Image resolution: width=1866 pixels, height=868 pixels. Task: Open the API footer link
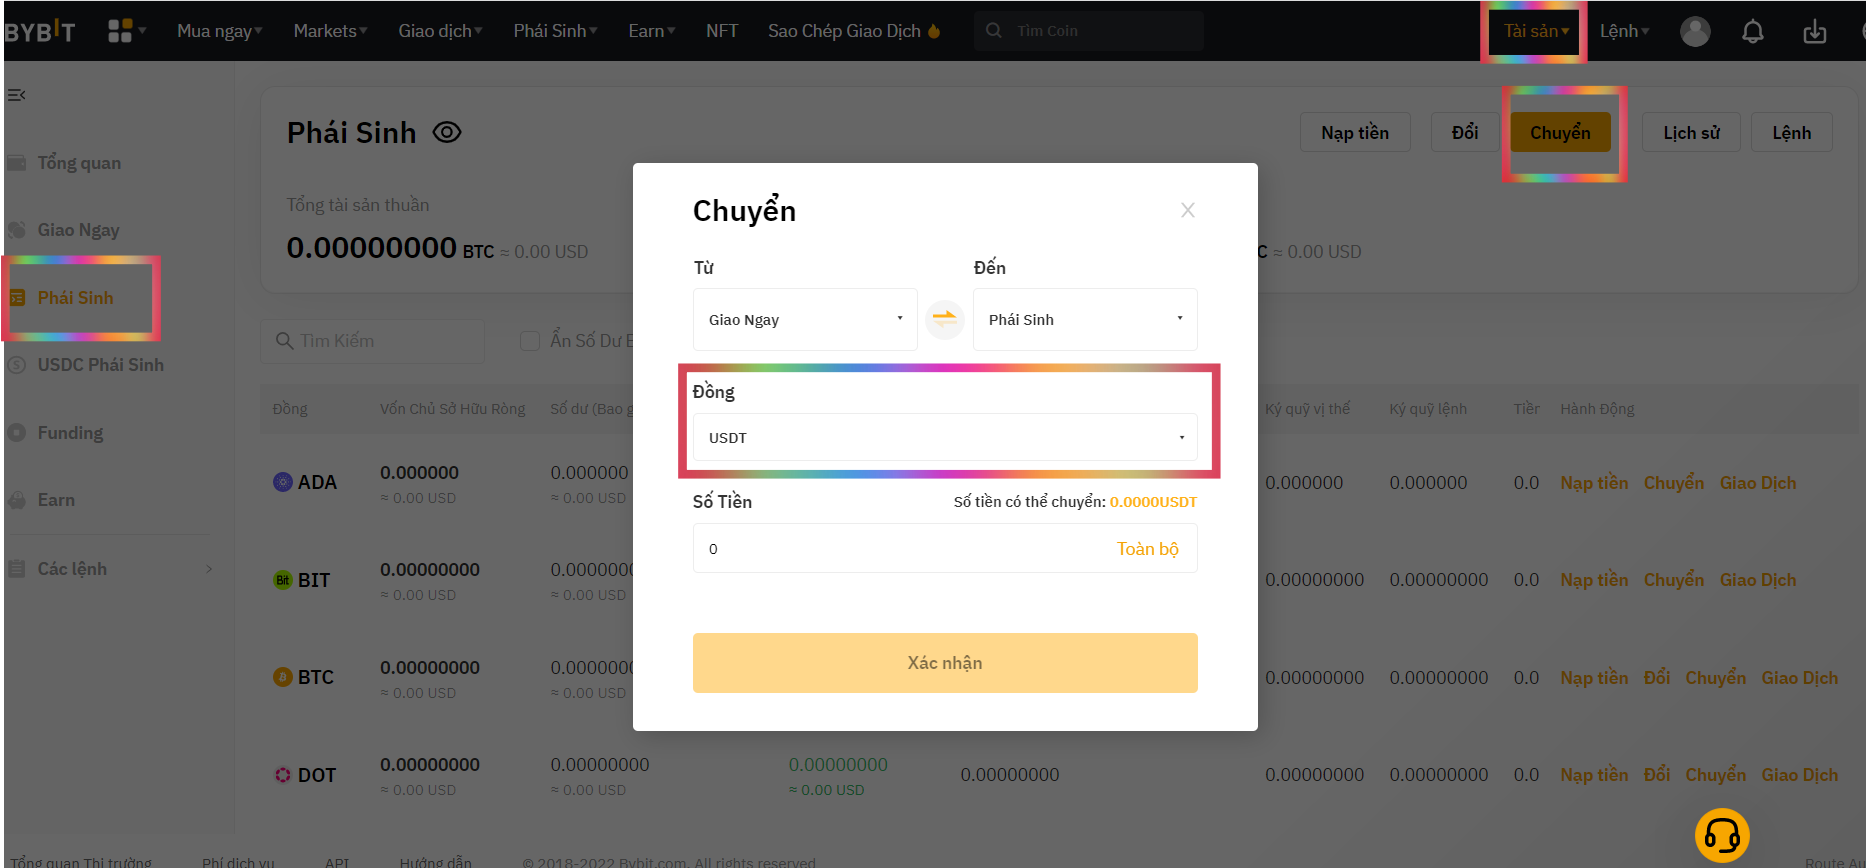click(337, 862)
